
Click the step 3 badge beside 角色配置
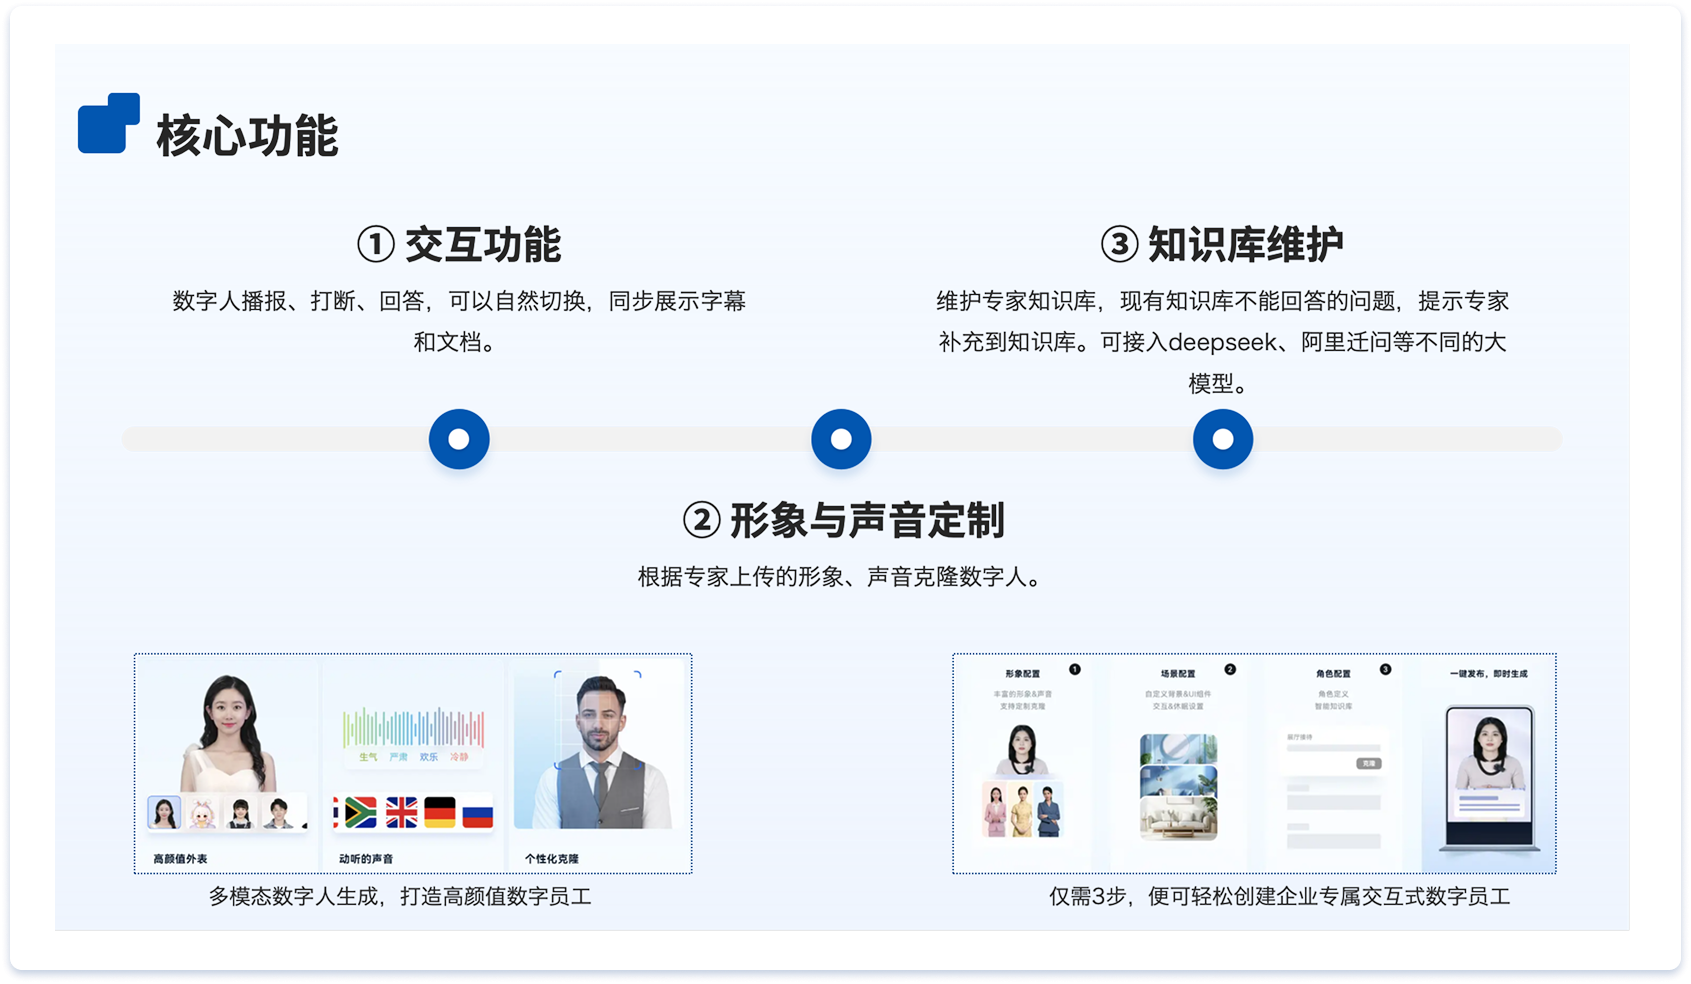[1385, 669]
